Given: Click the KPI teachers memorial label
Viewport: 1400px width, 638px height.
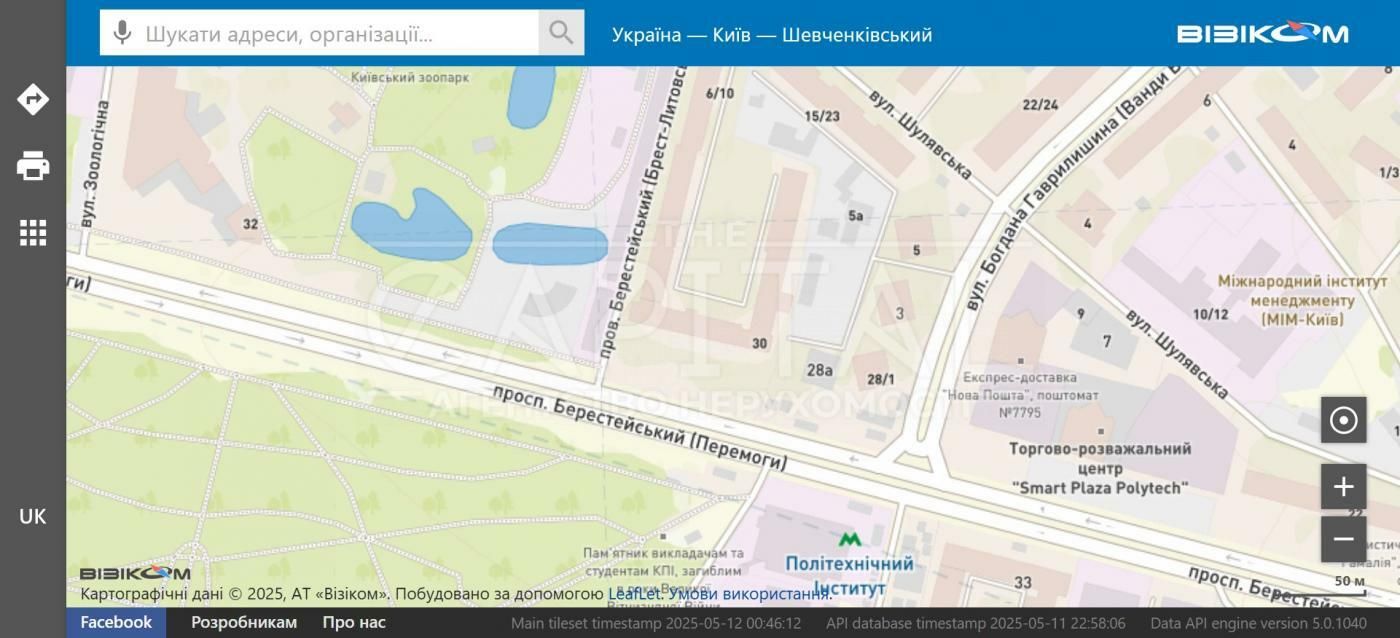Looking at the screenshot, I should click(x=663, y=580).
